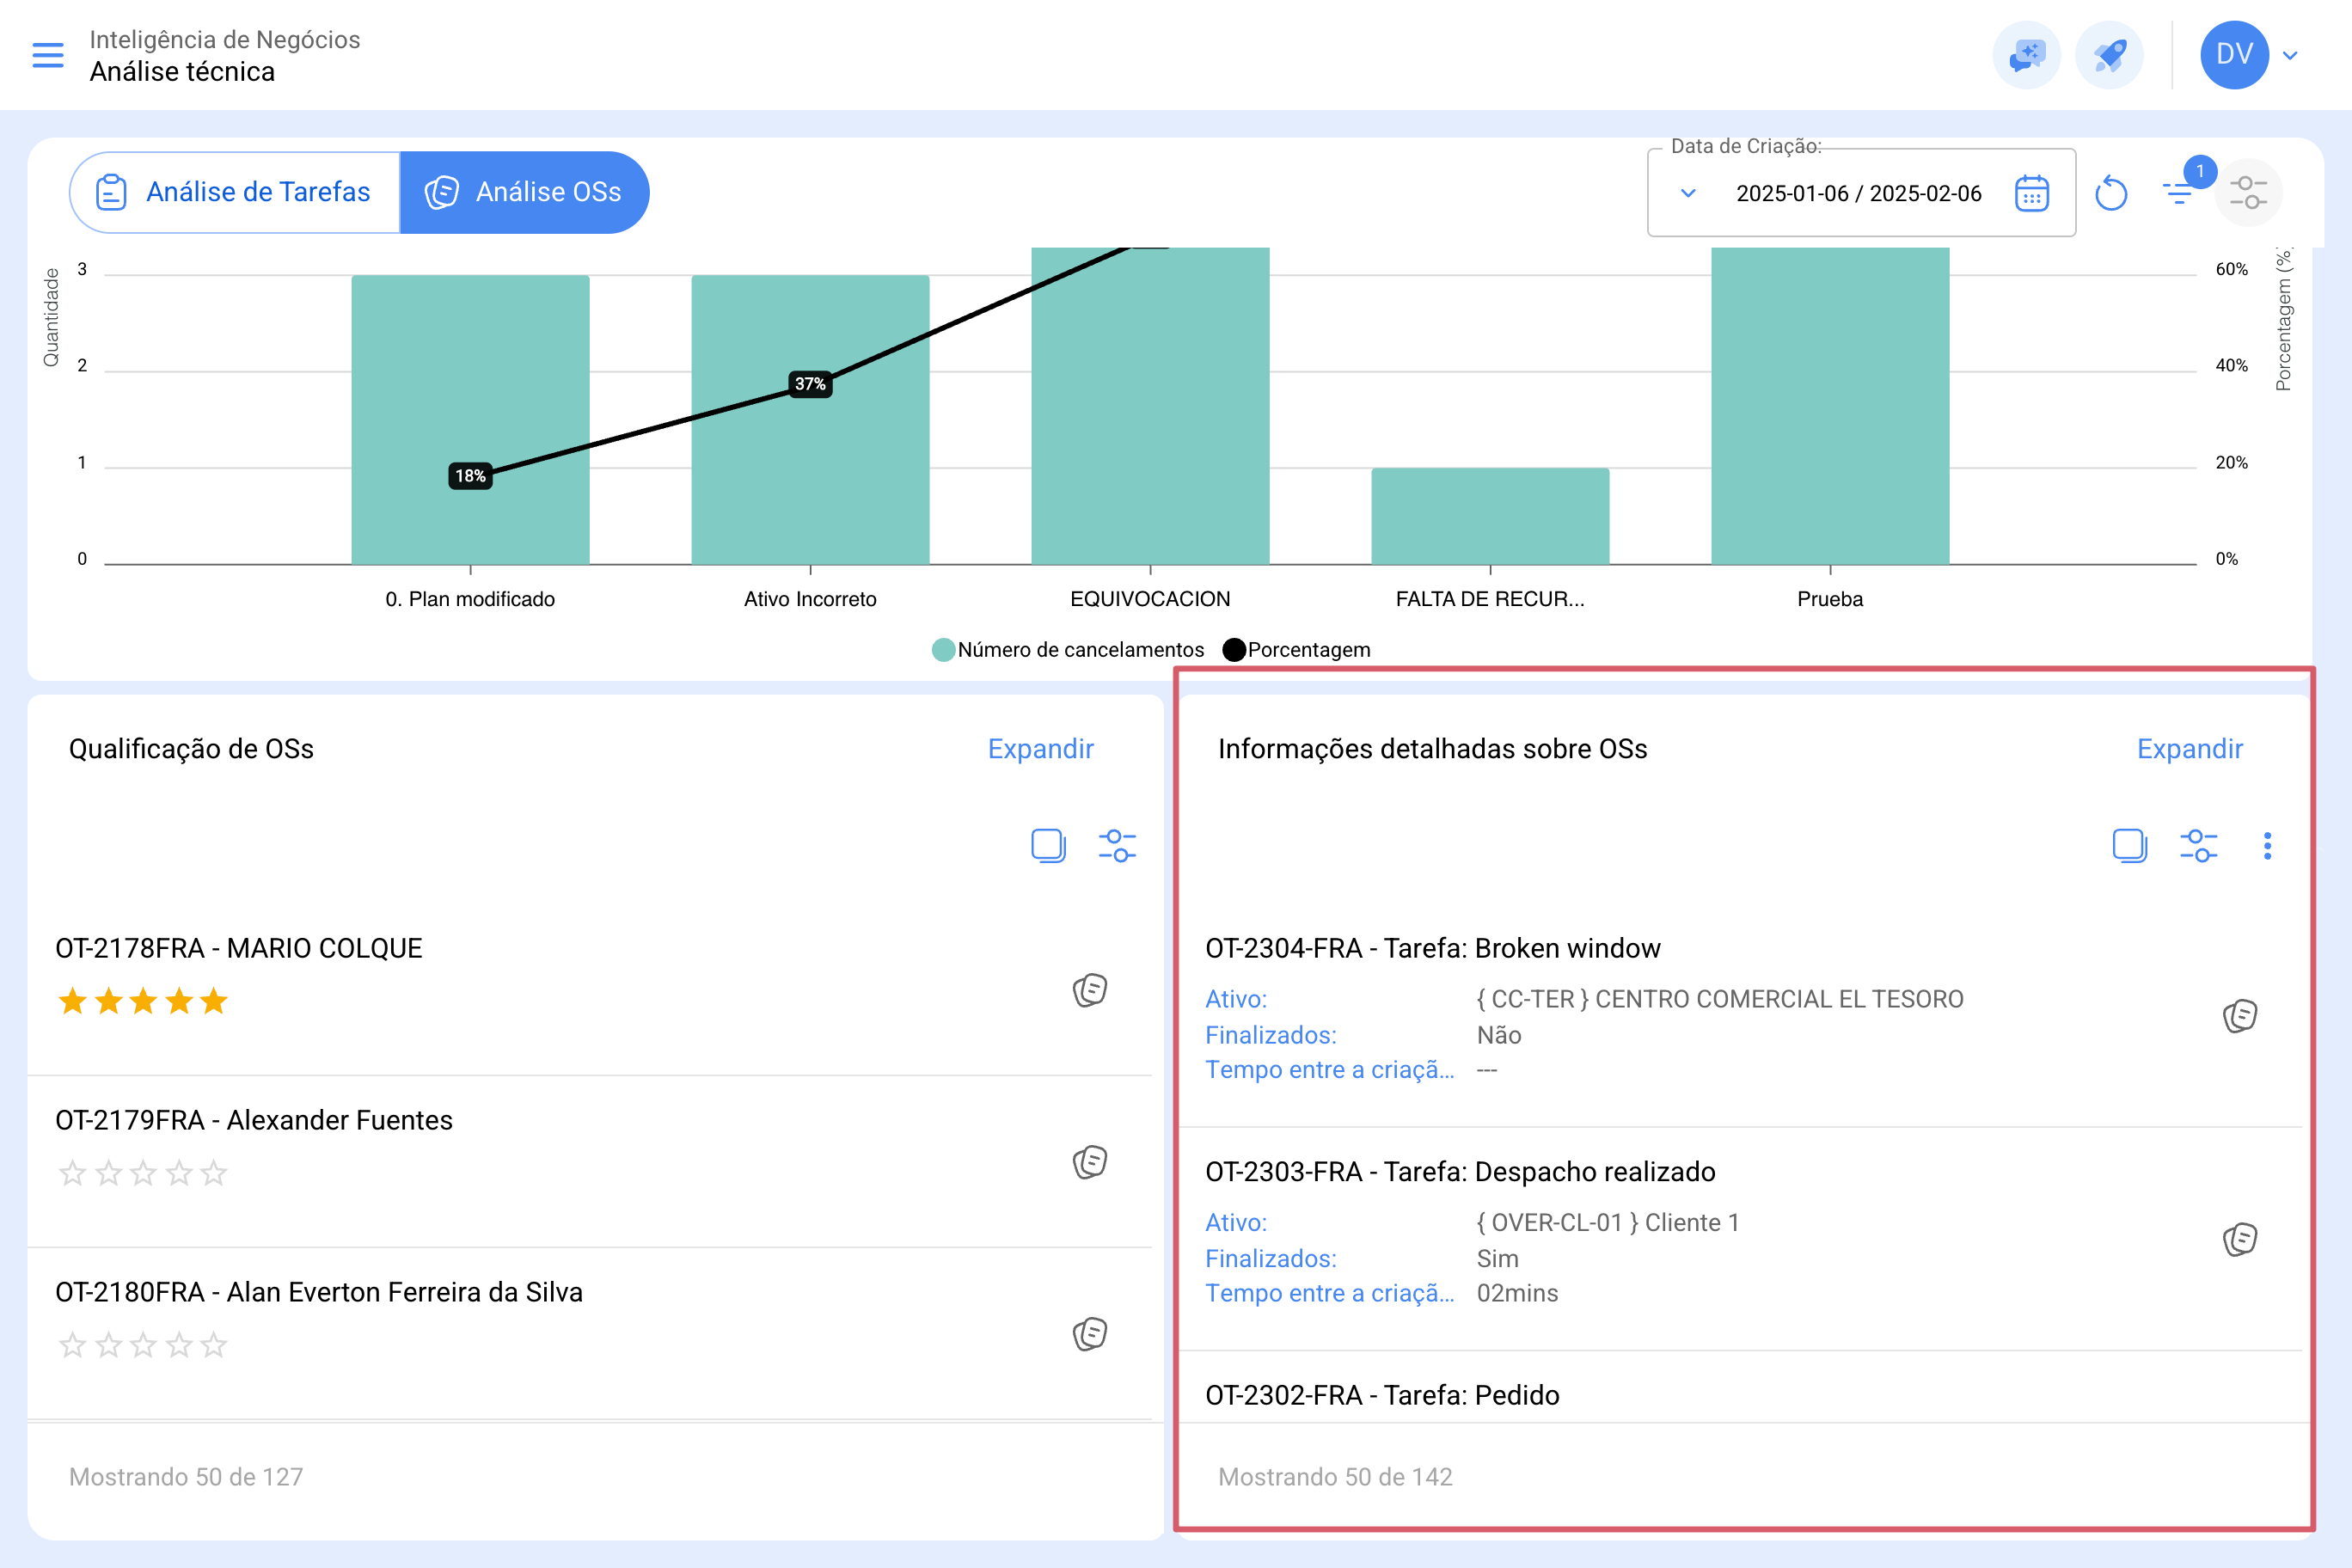Open settings sliders in Qualificação de OSs
The image size is (2352, 1568).
1117,846
